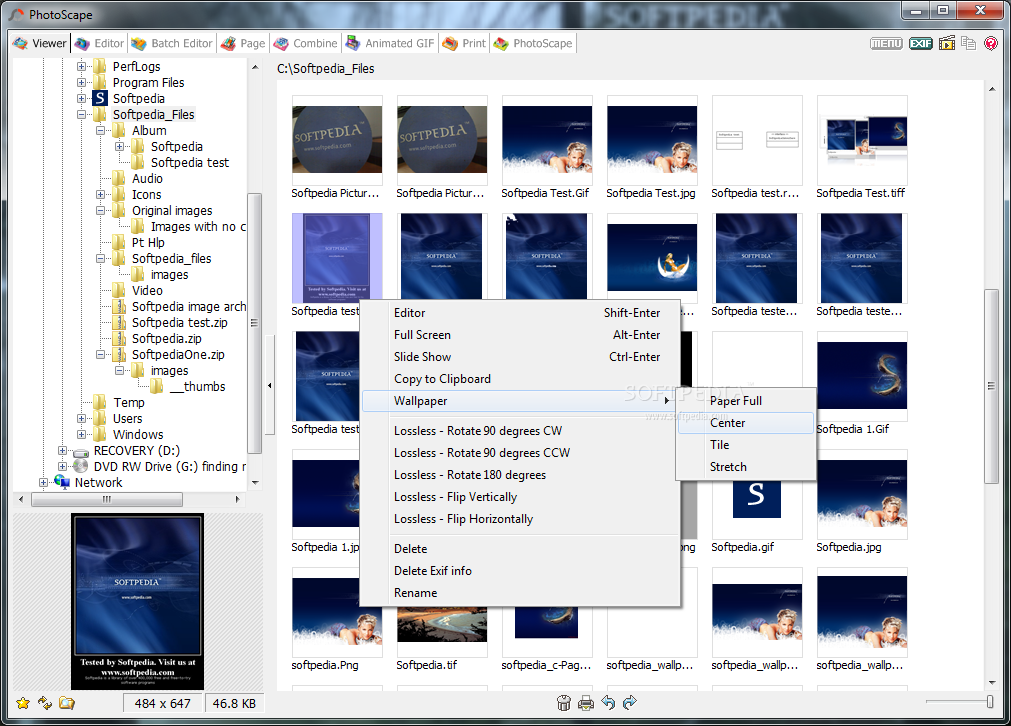Screen dimensions: 1011x726
Task: Open the Video folder in the tree
Action: point(147,290)
